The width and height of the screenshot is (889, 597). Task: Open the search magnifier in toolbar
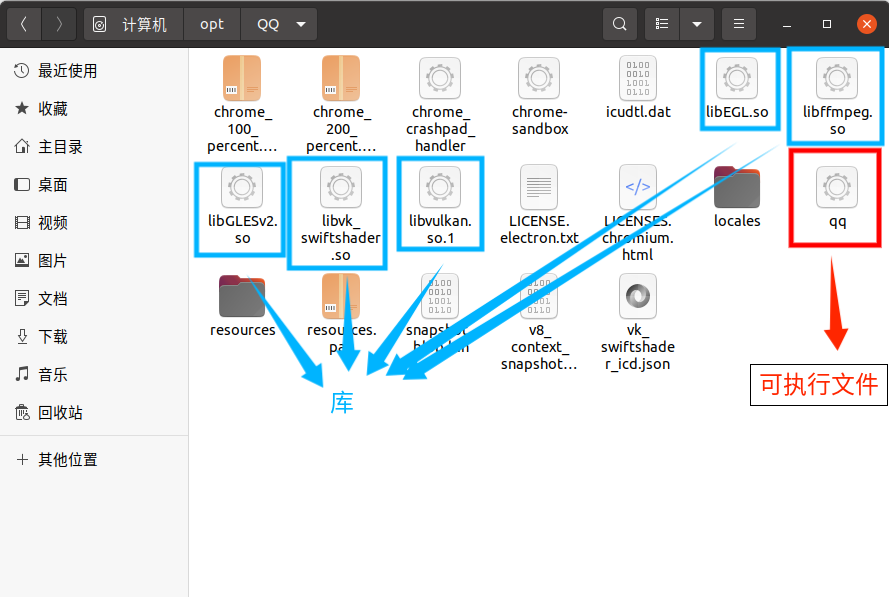(620, 24)
